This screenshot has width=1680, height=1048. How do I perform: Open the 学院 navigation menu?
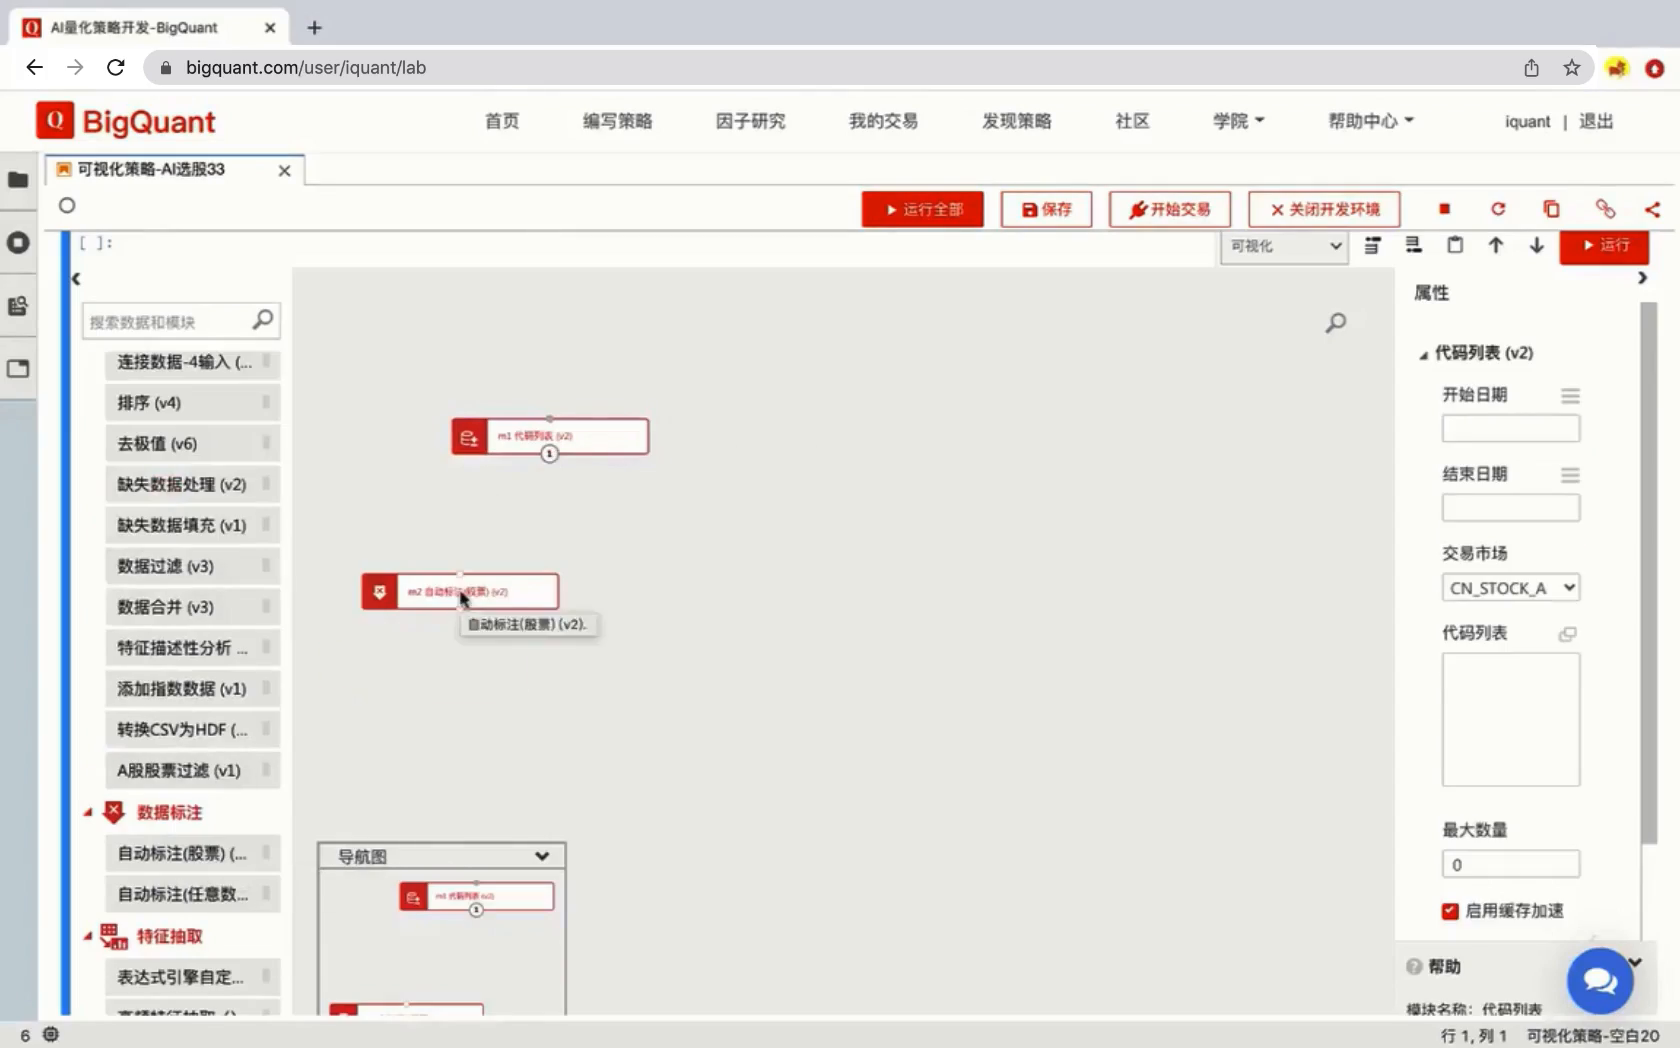click(1238, 121)
